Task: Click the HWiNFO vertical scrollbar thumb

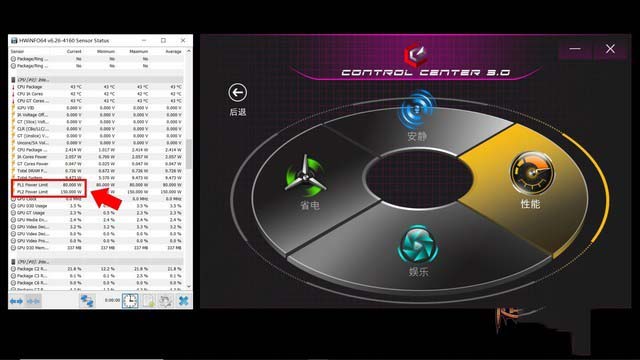Action: pos(189,154)
